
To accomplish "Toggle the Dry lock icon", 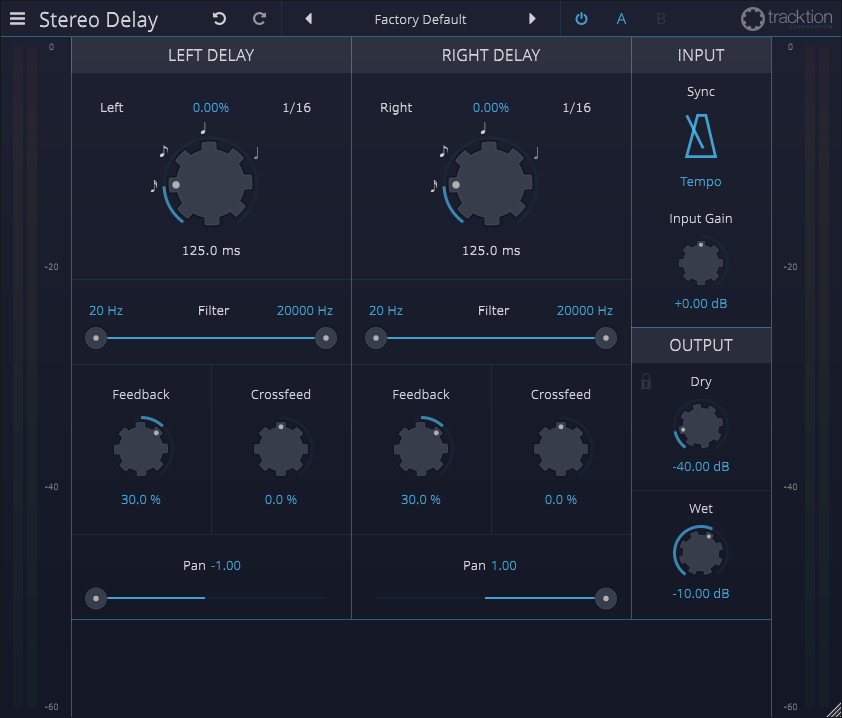I will click(646, 381).
